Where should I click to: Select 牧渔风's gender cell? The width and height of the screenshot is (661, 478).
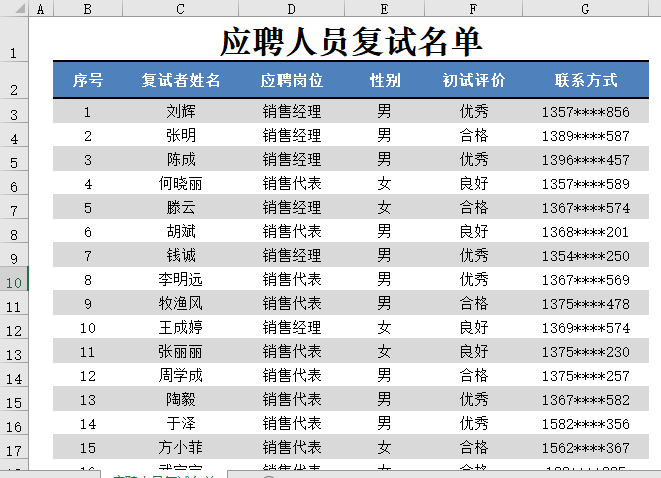384,304
